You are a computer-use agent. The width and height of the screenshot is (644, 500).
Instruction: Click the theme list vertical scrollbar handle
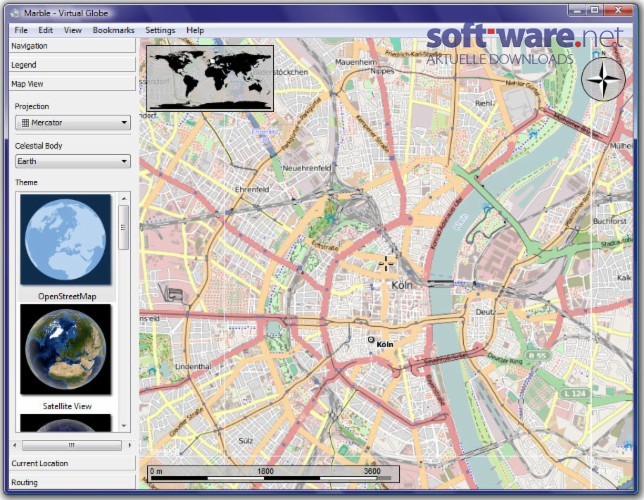click(124, 227)
